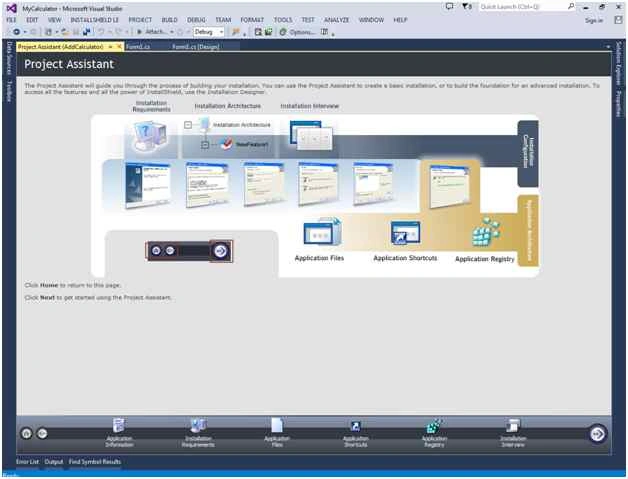Collapse the NewFeature1 tree node
This screenshot has width=628, height=479.
coord(205,144)
